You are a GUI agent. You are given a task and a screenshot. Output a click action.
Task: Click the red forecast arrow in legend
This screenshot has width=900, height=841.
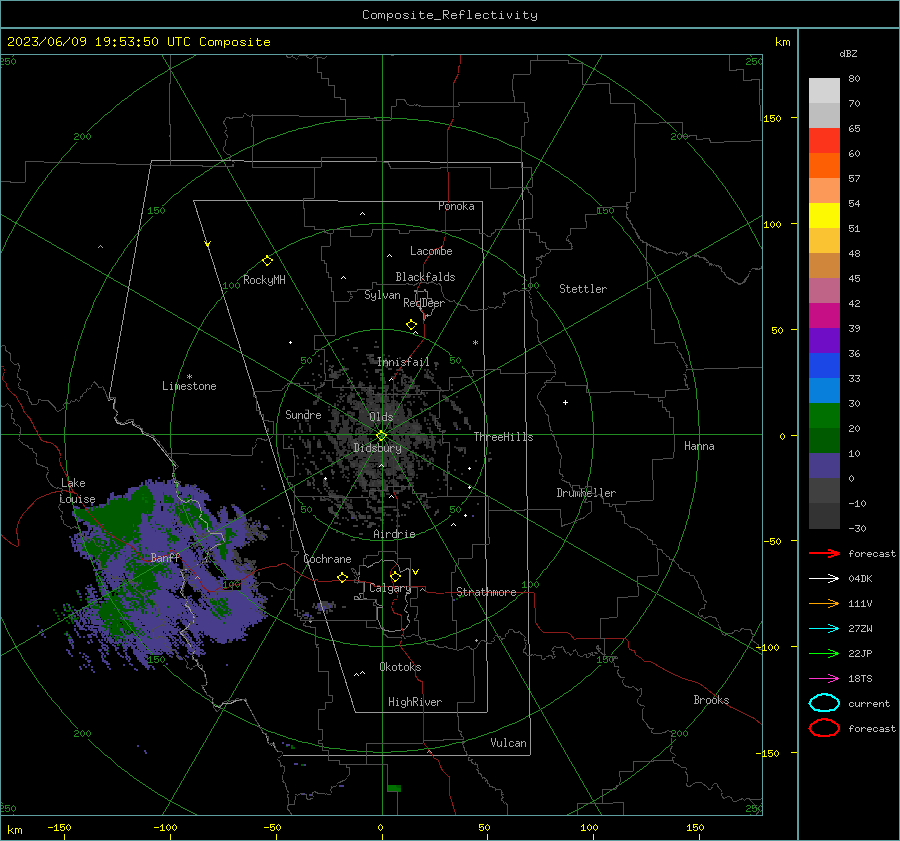(x=824, y=553)
